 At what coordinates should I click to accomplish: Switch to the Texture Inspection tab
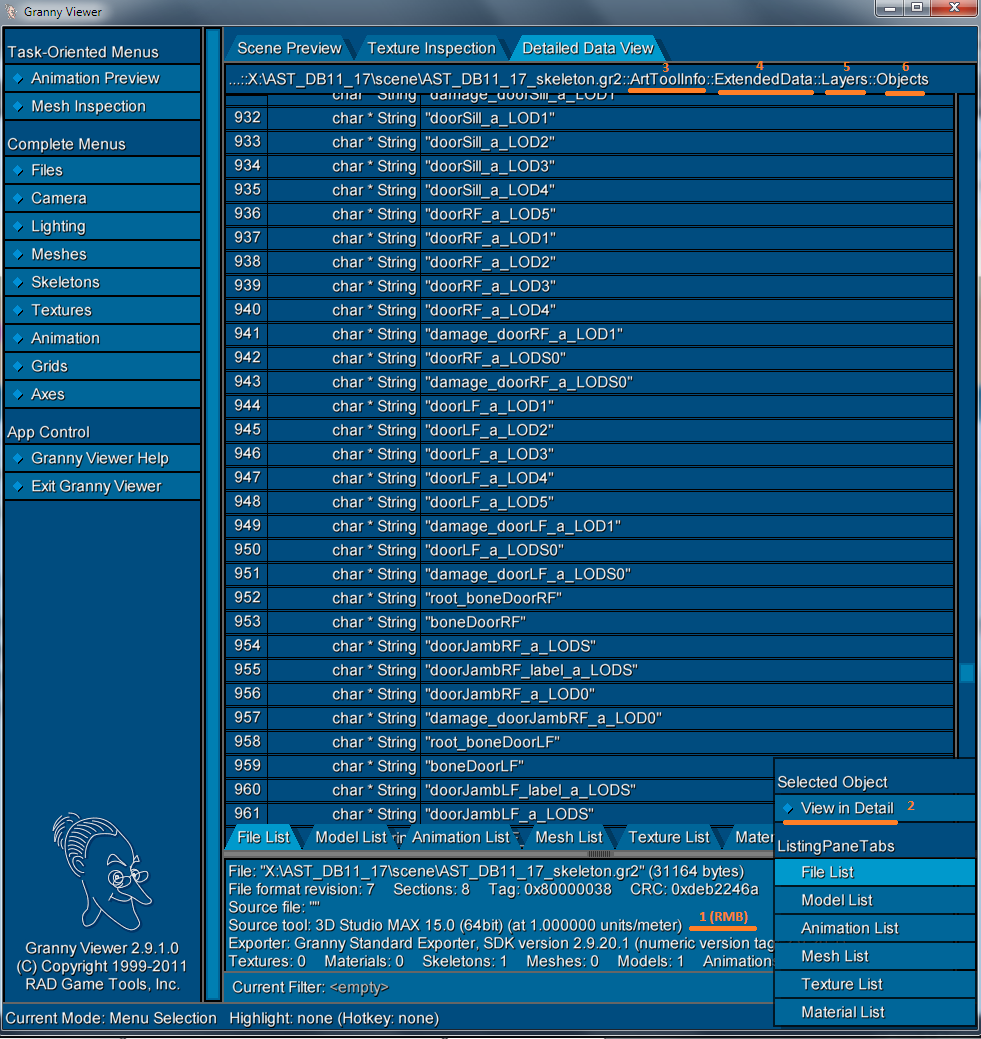point(431,48)
